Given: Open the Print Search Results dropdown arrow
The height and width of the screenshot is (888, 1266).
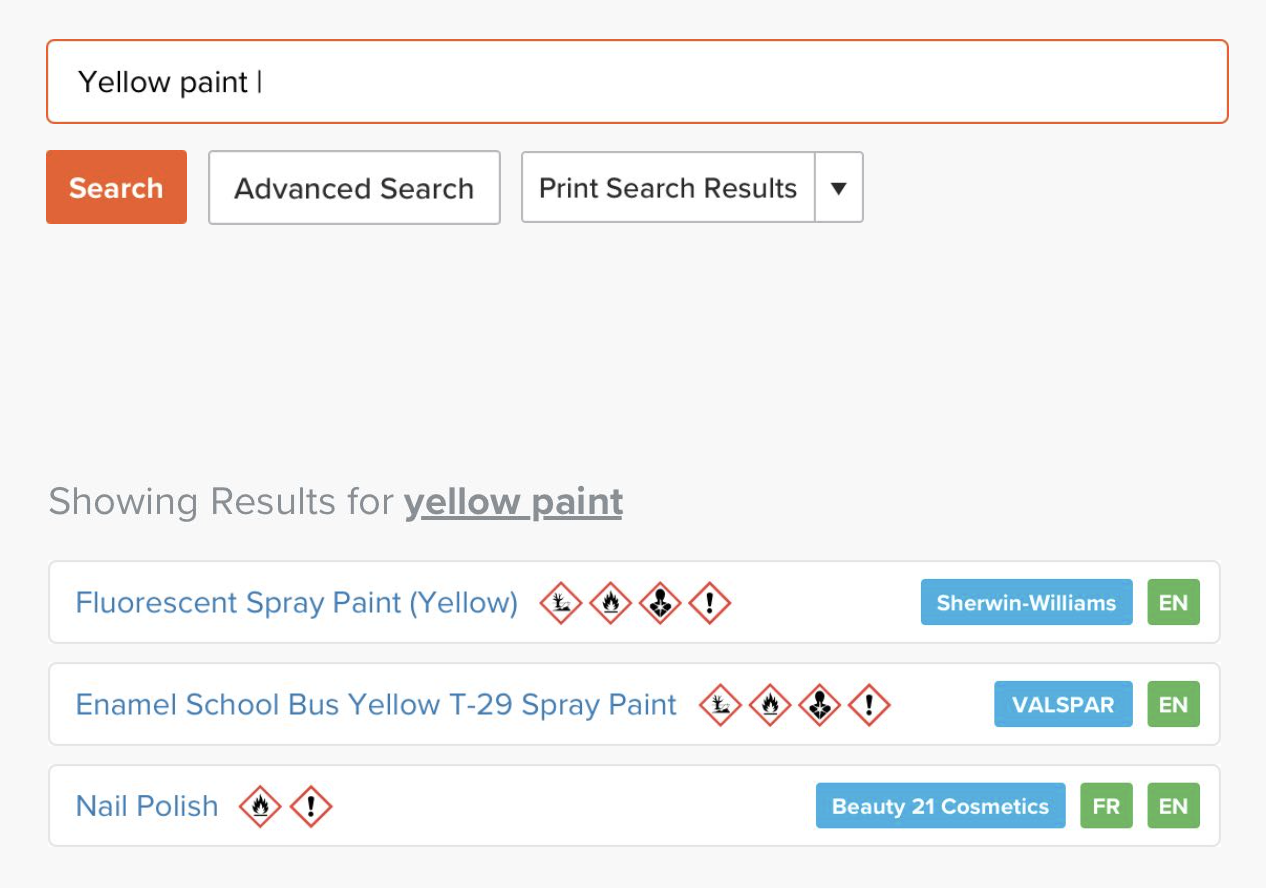Looking at the screenshot, I should (839, 187).
